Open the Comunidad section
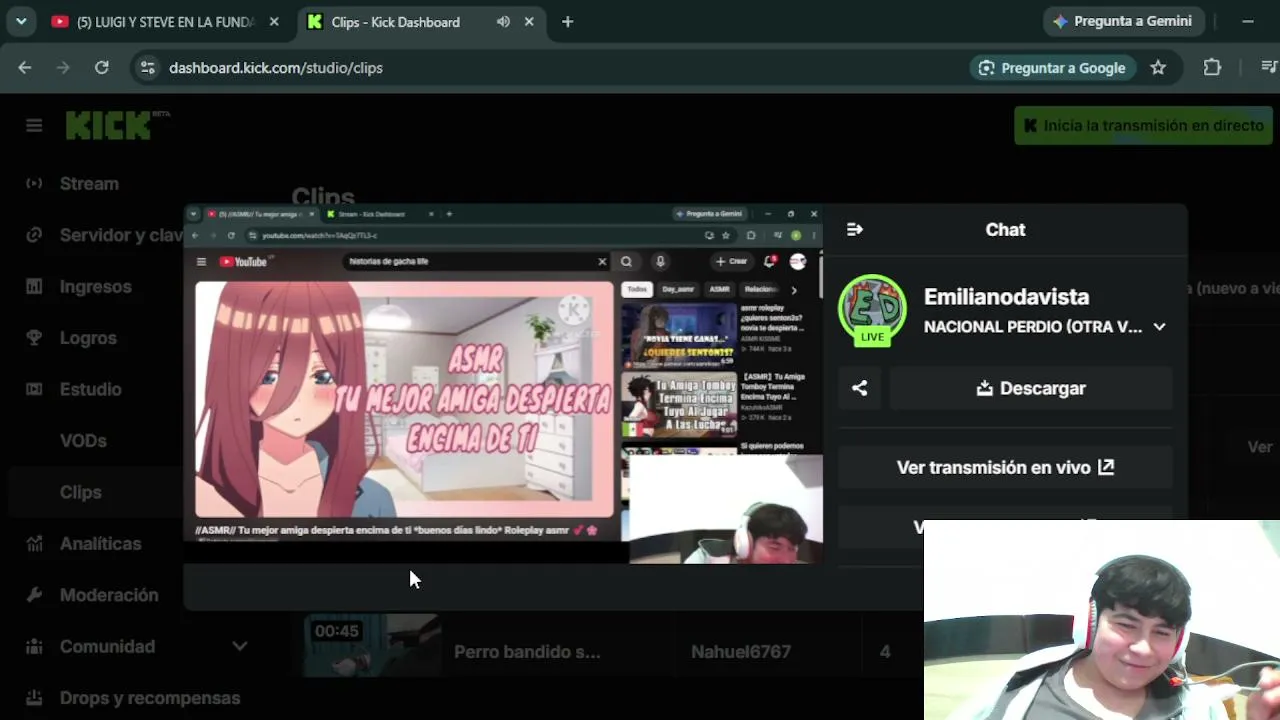This screenshot has width=1280, height=720. (x=107, y=646)
